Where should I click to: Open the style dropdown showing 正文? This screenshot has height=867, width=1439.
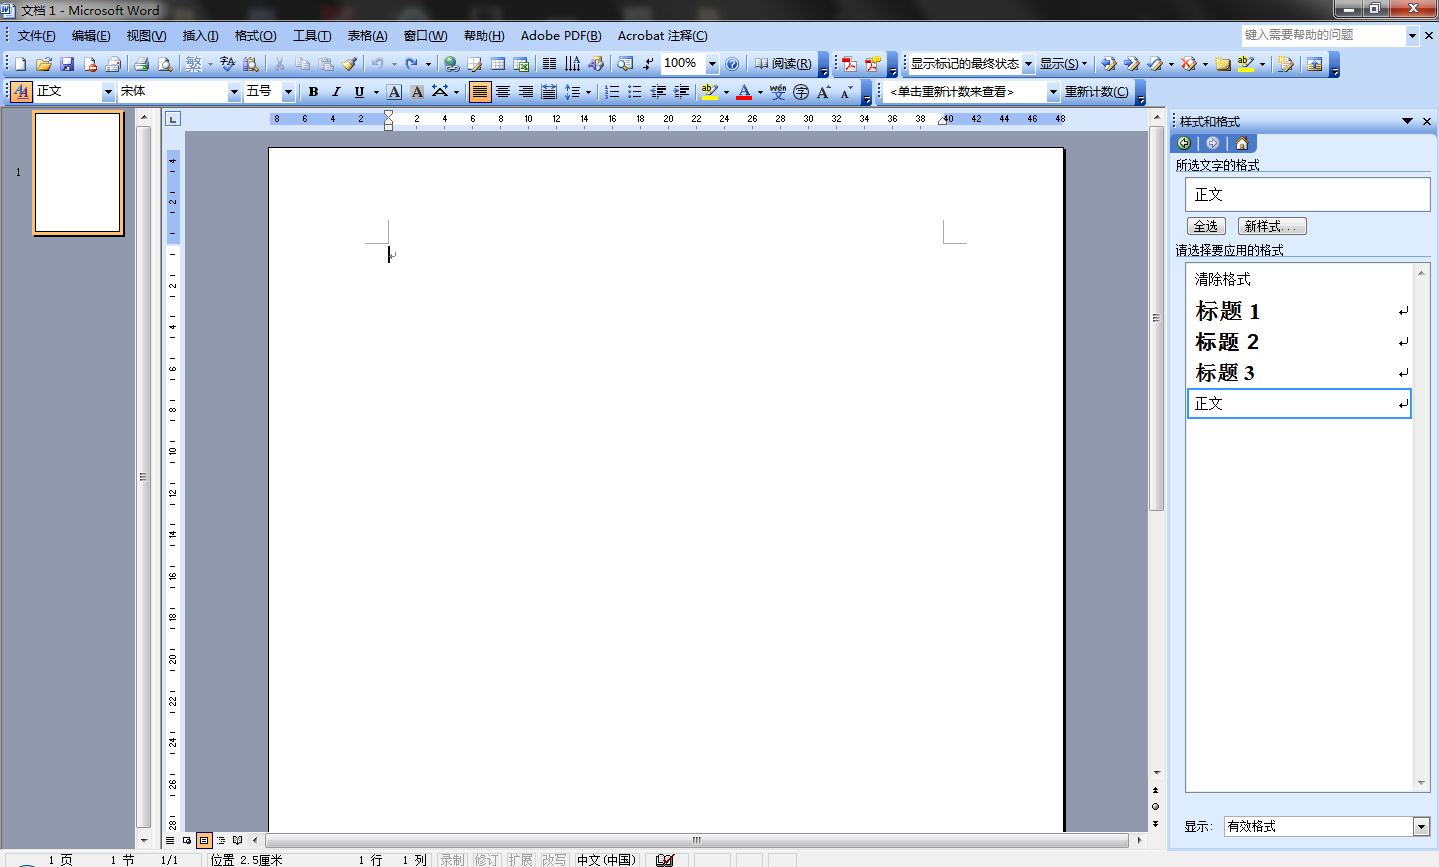coord(108,92)
